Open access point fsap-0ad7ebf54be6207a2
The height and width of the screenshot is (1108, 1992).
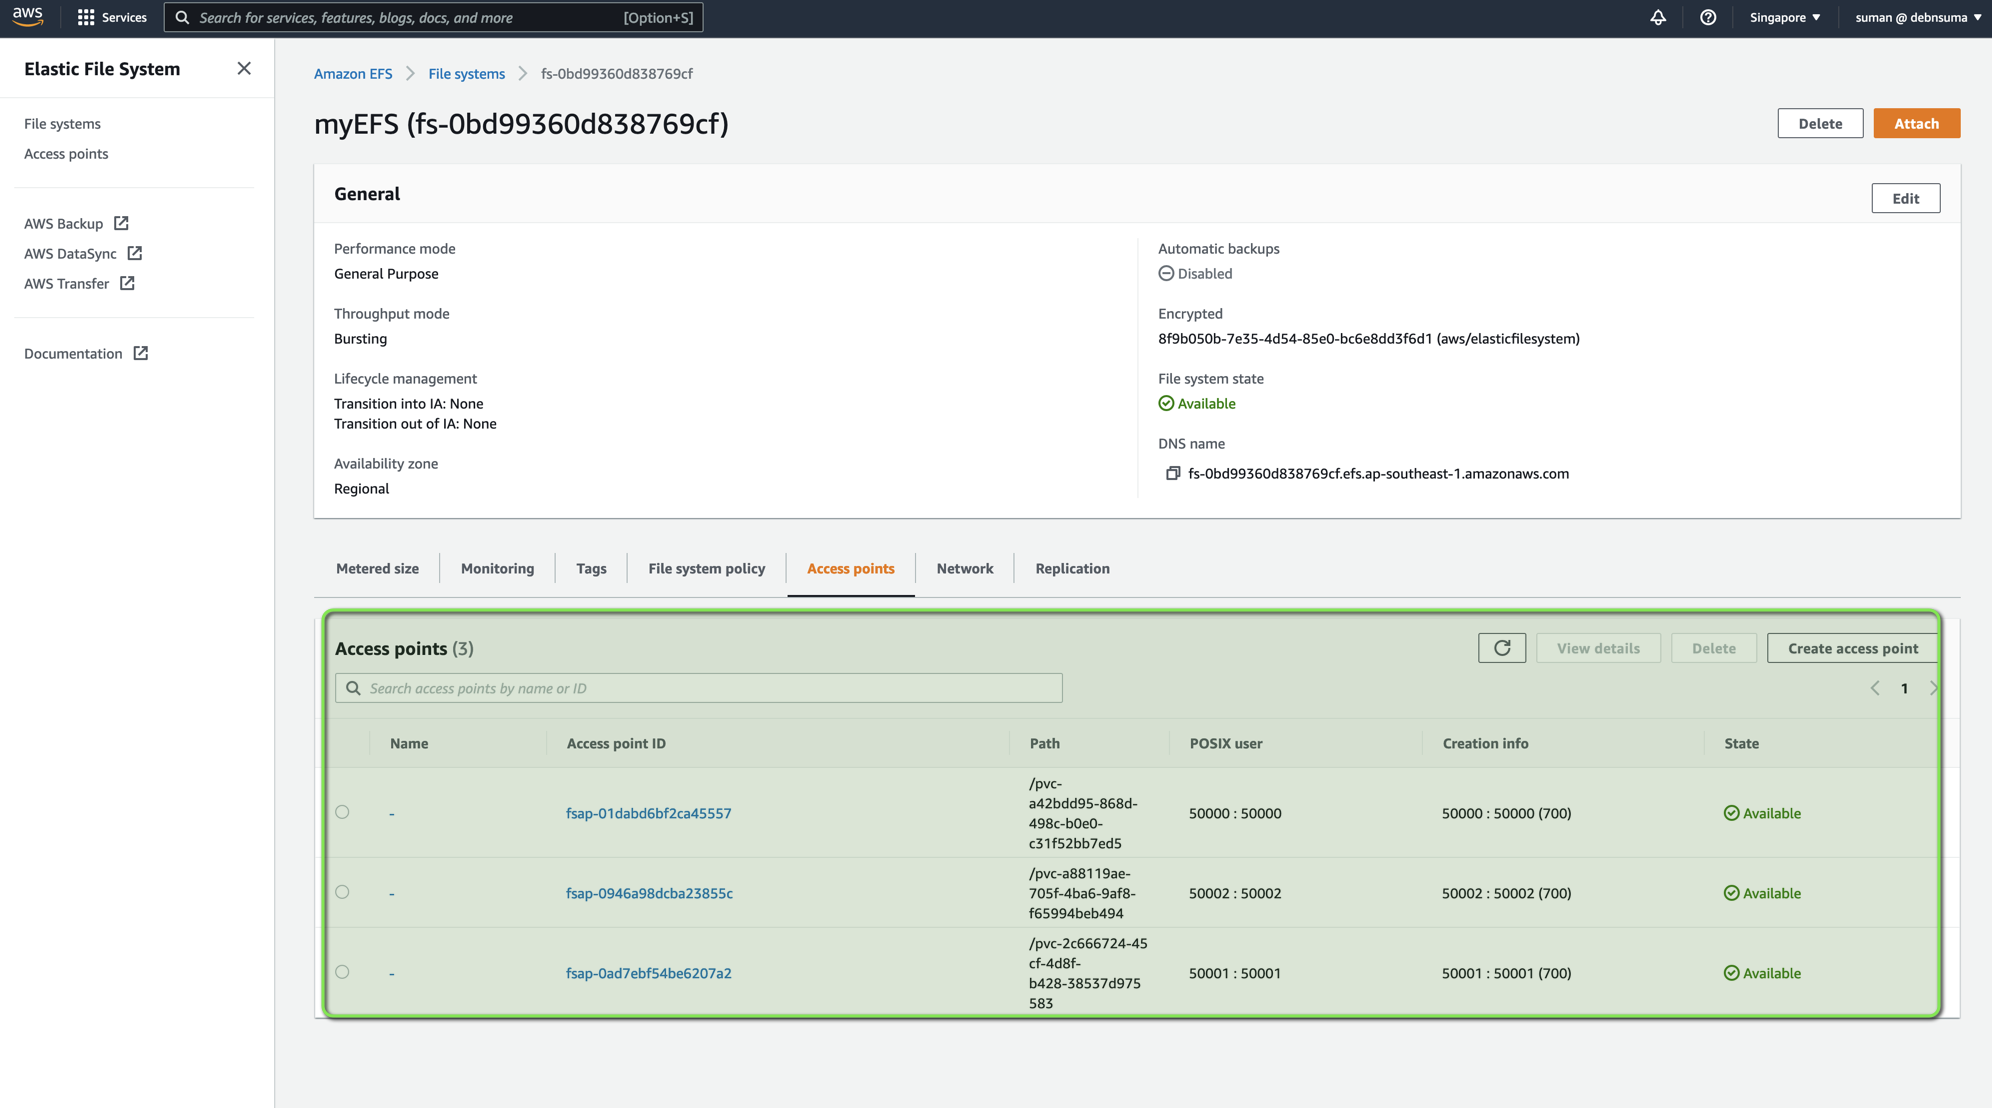648,973
